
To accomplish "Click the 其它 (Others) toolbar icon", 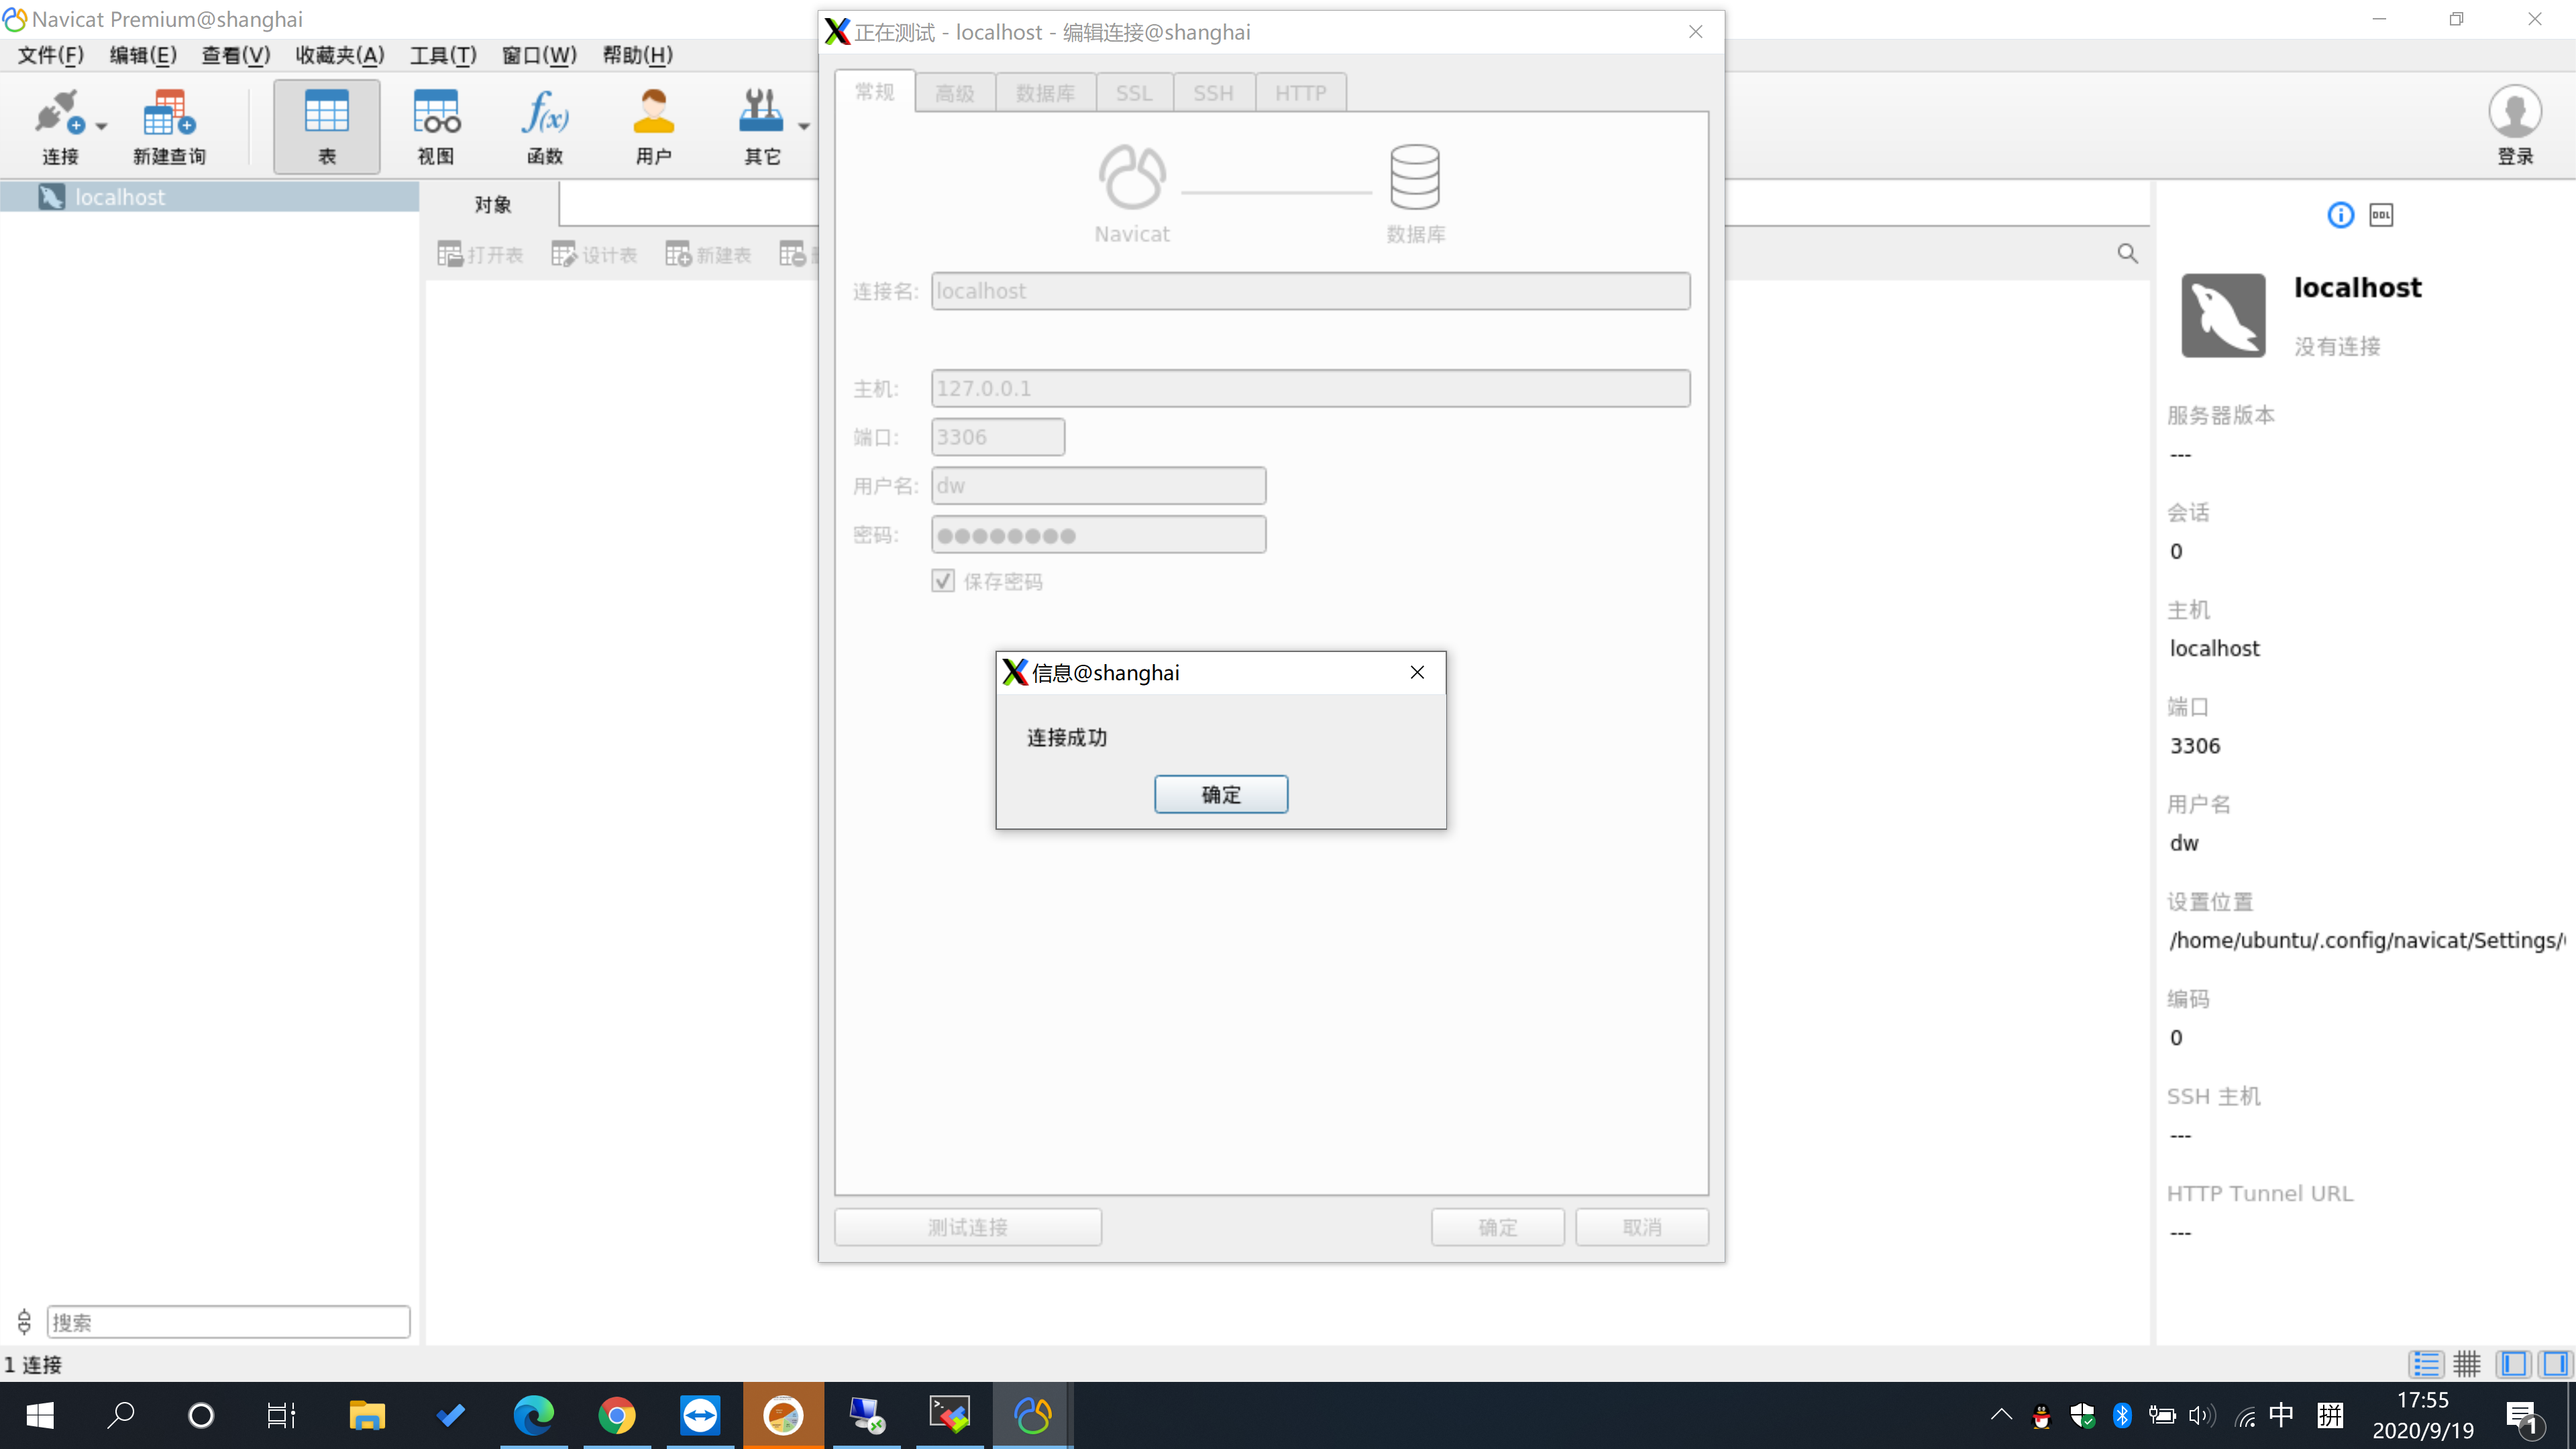I will point(762,126).
